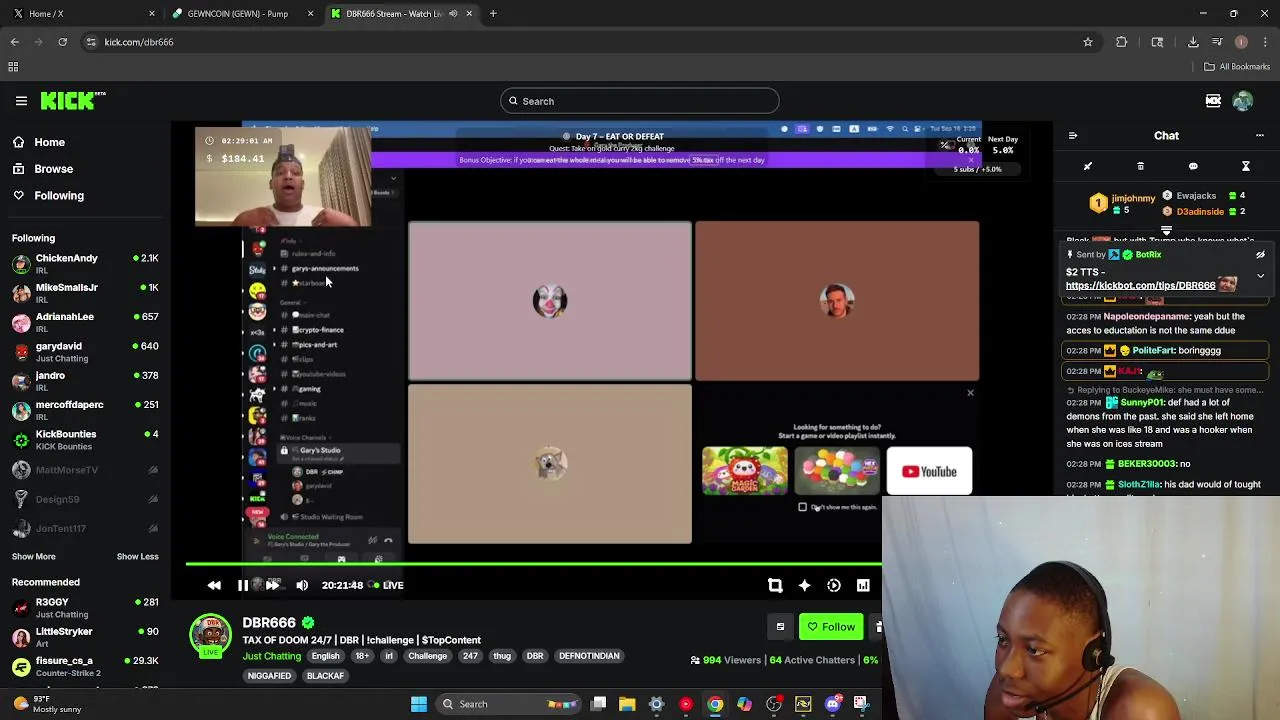1280x720 pixels.
Task: Open ChickenAndy channel in Following list
Action: pyautogui.click(x=85, y=264)
